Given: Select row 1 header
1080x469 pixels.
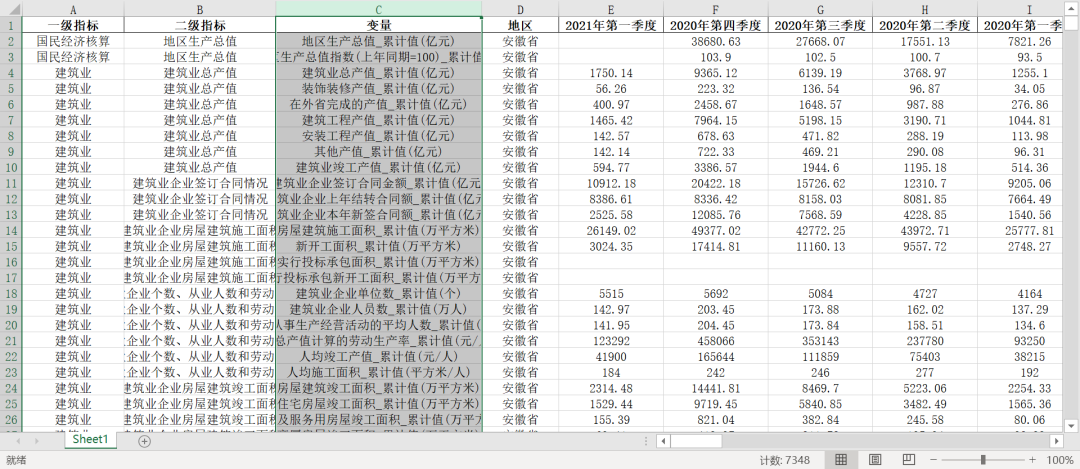Looking at the screenshot, I should (x=11, y=25).
